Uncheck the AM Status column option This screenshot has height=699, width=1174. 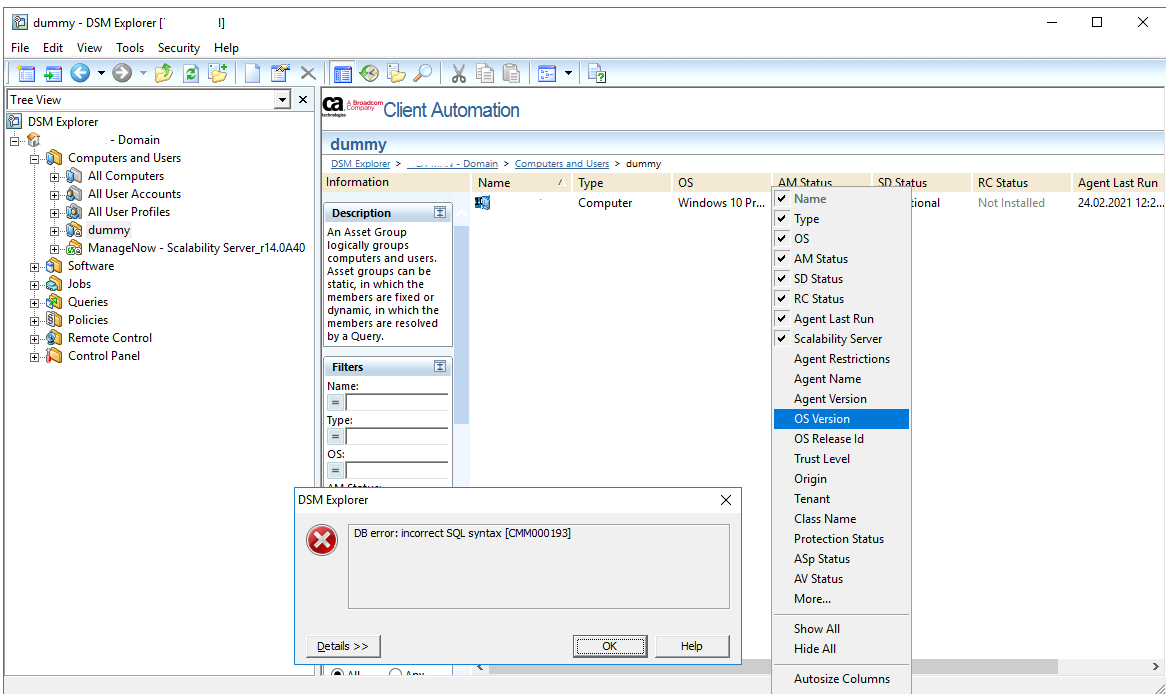pyautogui.click(x=782, y=259)
